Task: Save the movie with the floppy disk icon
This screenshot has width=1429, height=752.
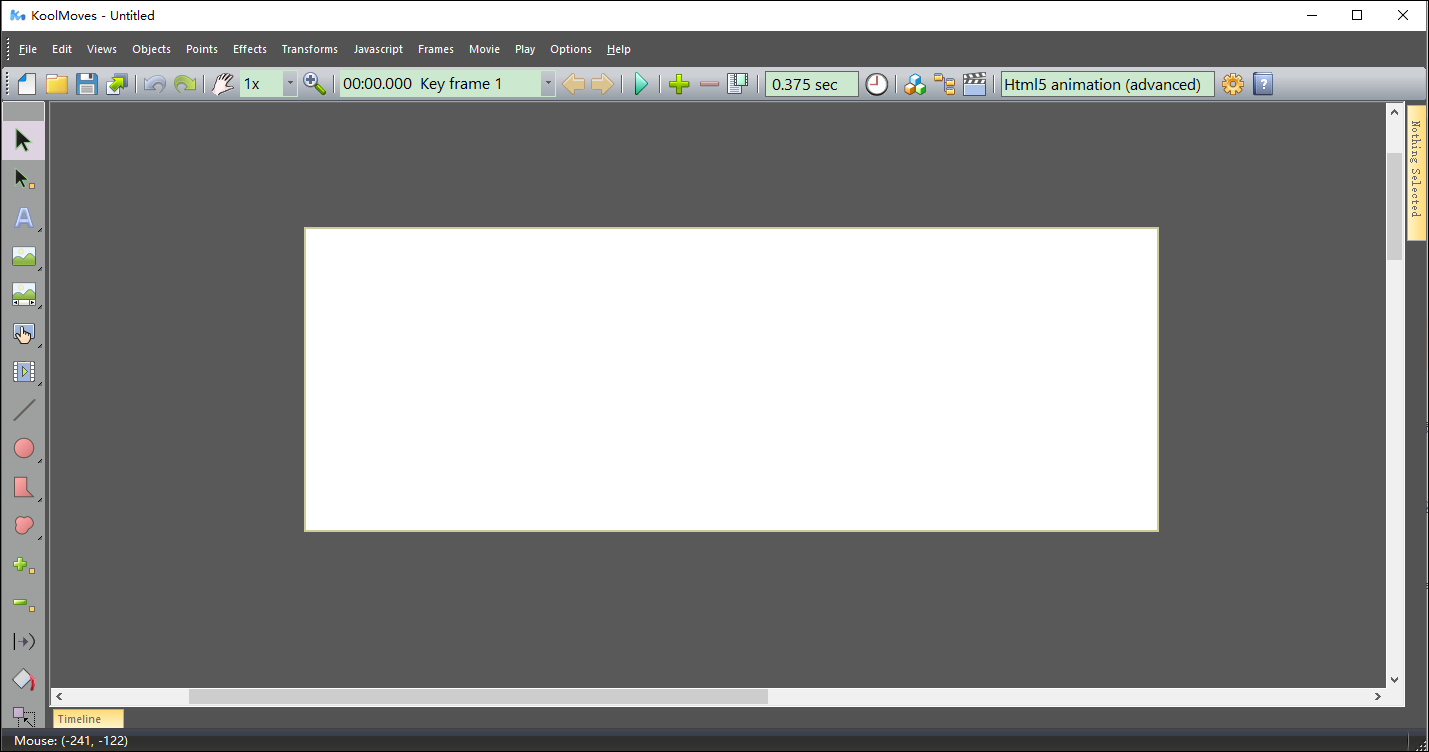Action: pos(87,84)
